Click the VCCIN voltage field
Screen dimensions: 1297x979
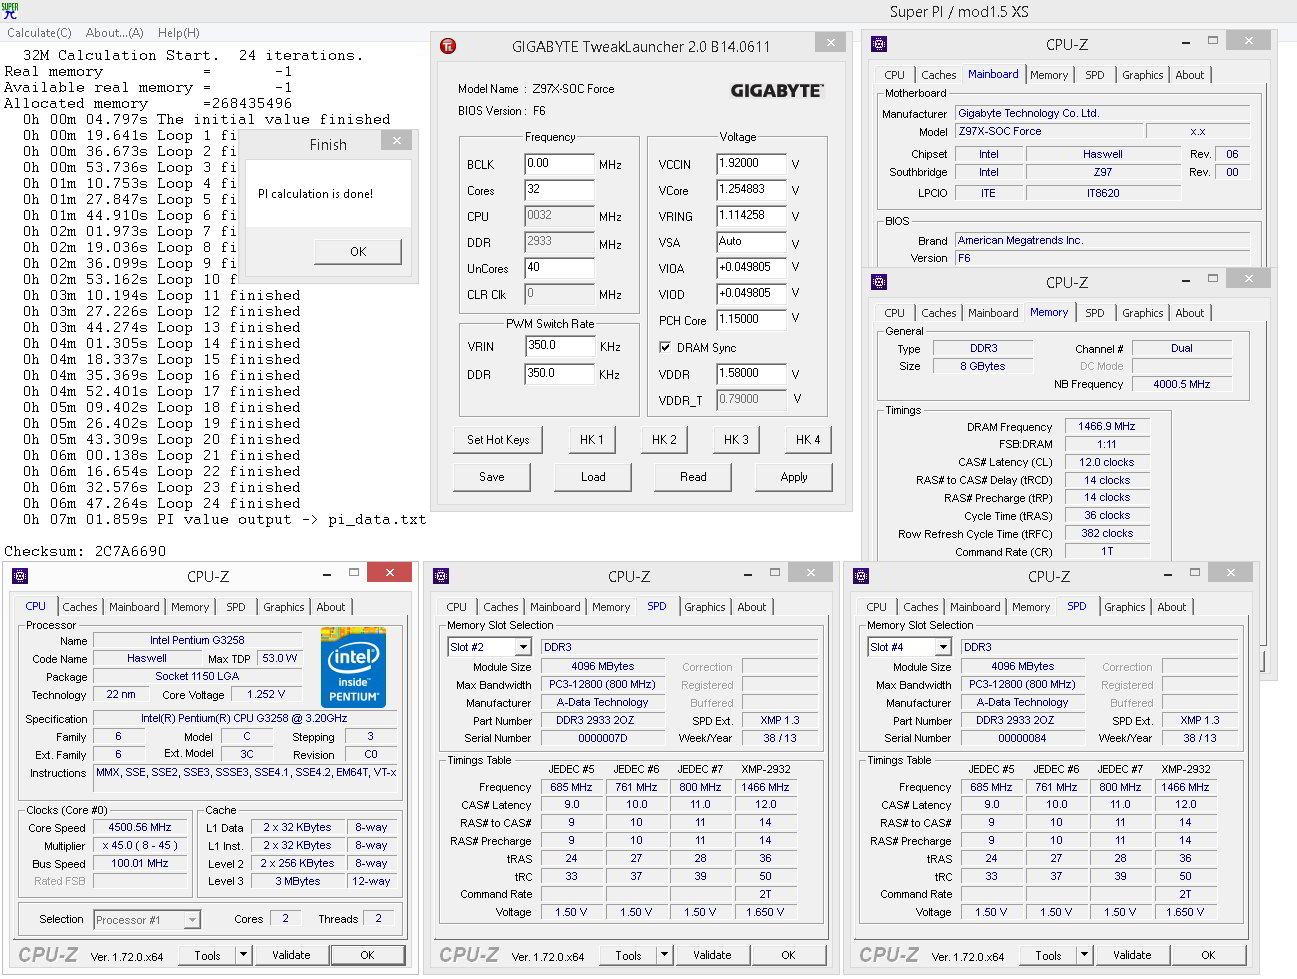(751, 164)
